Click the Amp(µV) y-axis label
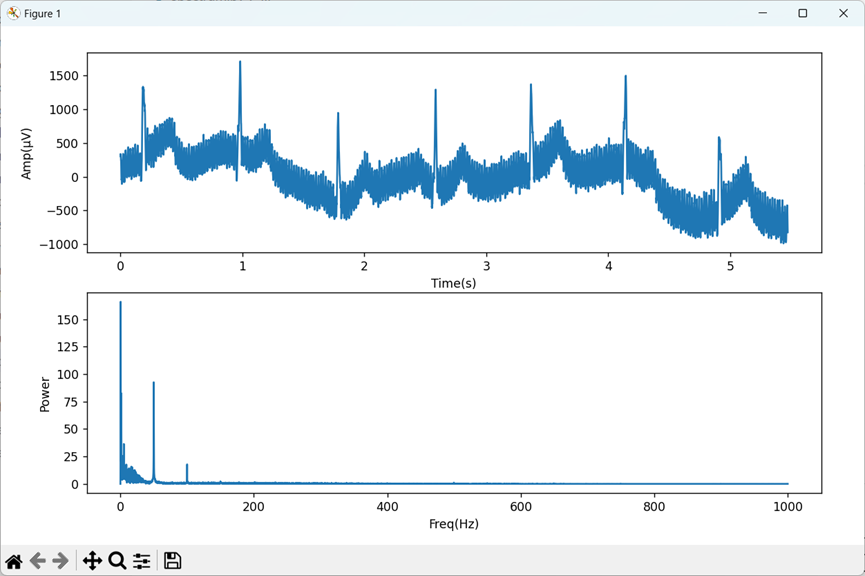Viewport: 865px width, 576px height. coord(26,153)
